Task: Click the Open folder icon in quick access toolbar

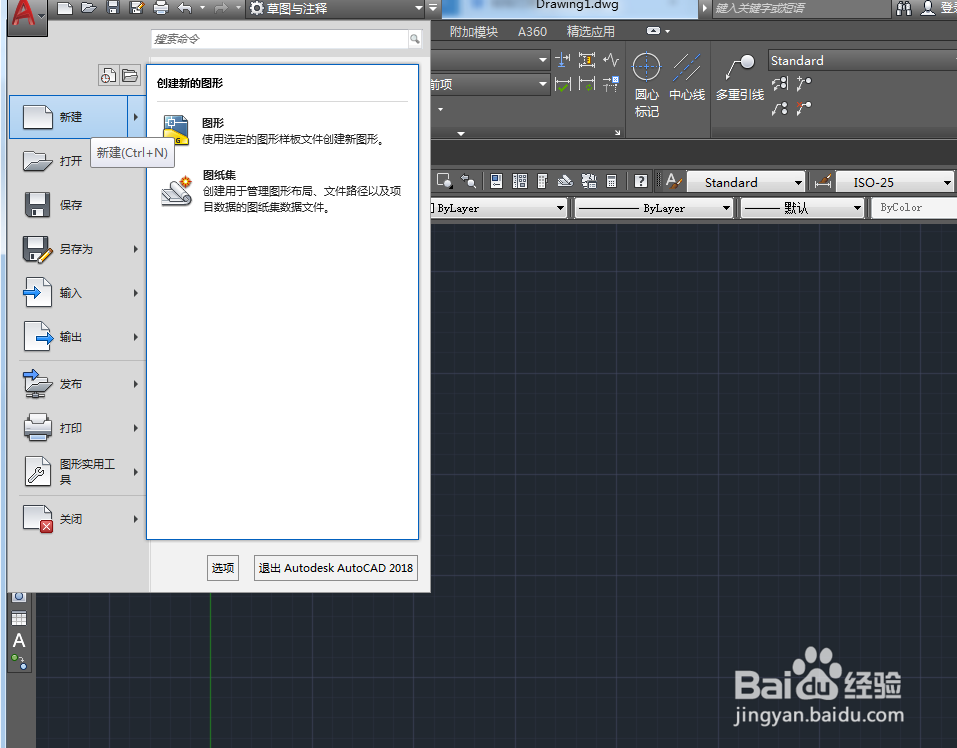Action: pyautogui.click(x=89, y=8)
